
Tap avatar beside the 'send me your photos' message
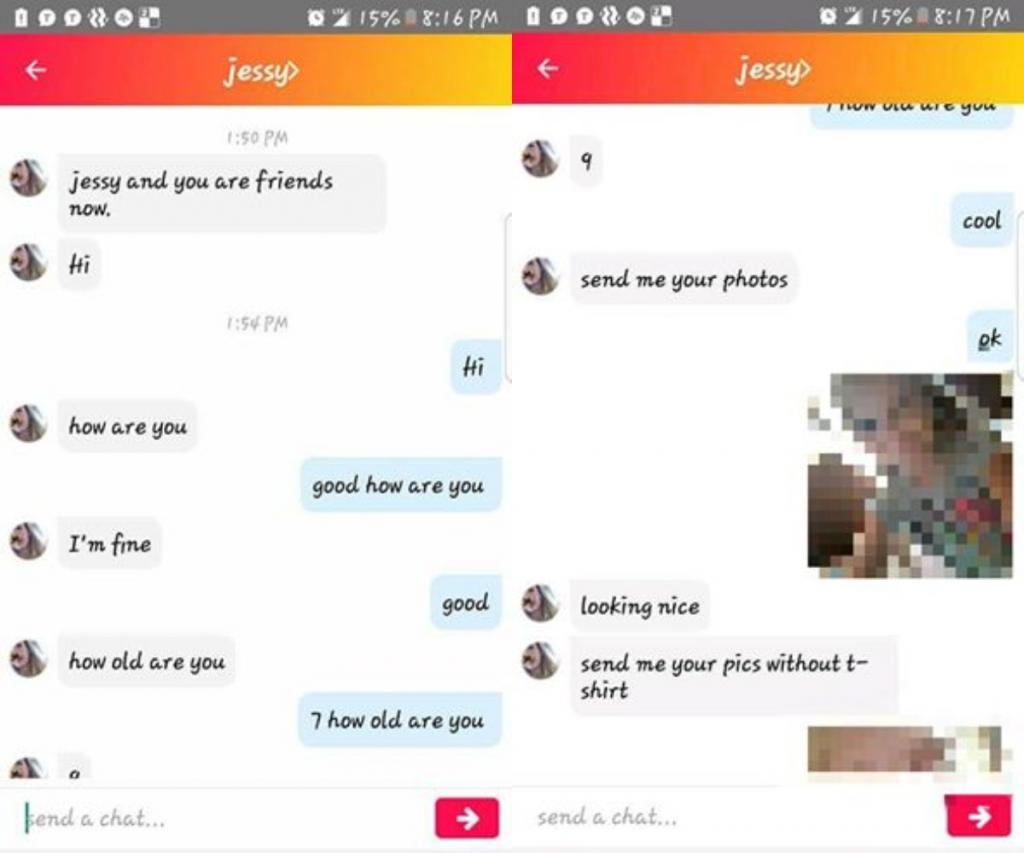coord(540,276)
